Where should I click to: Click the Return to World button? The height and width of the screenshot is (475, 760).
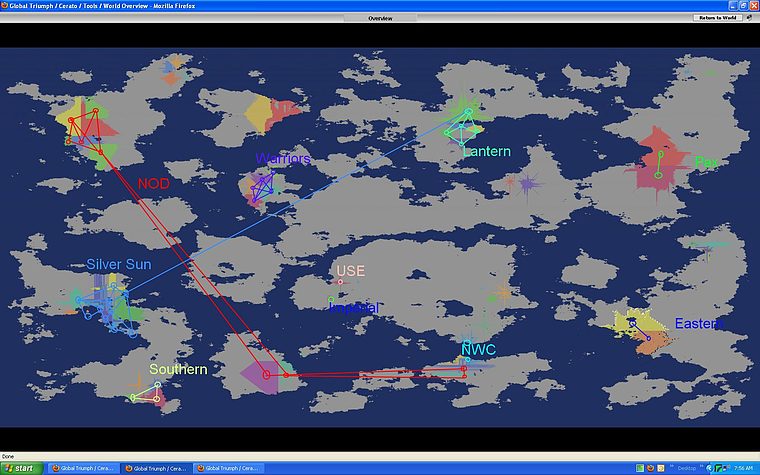(717, 17)
